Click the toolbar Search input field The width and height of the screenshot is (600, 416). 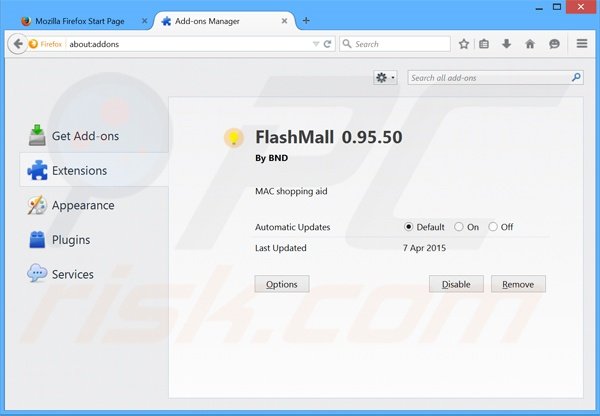point(395,44)
